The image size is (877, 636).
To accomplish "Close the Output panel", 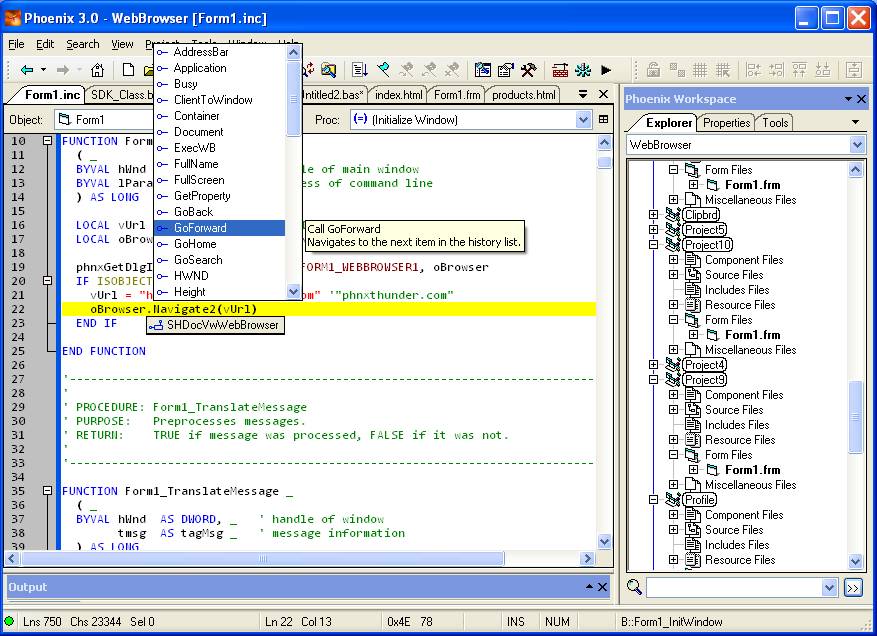I will coord(602,587).
